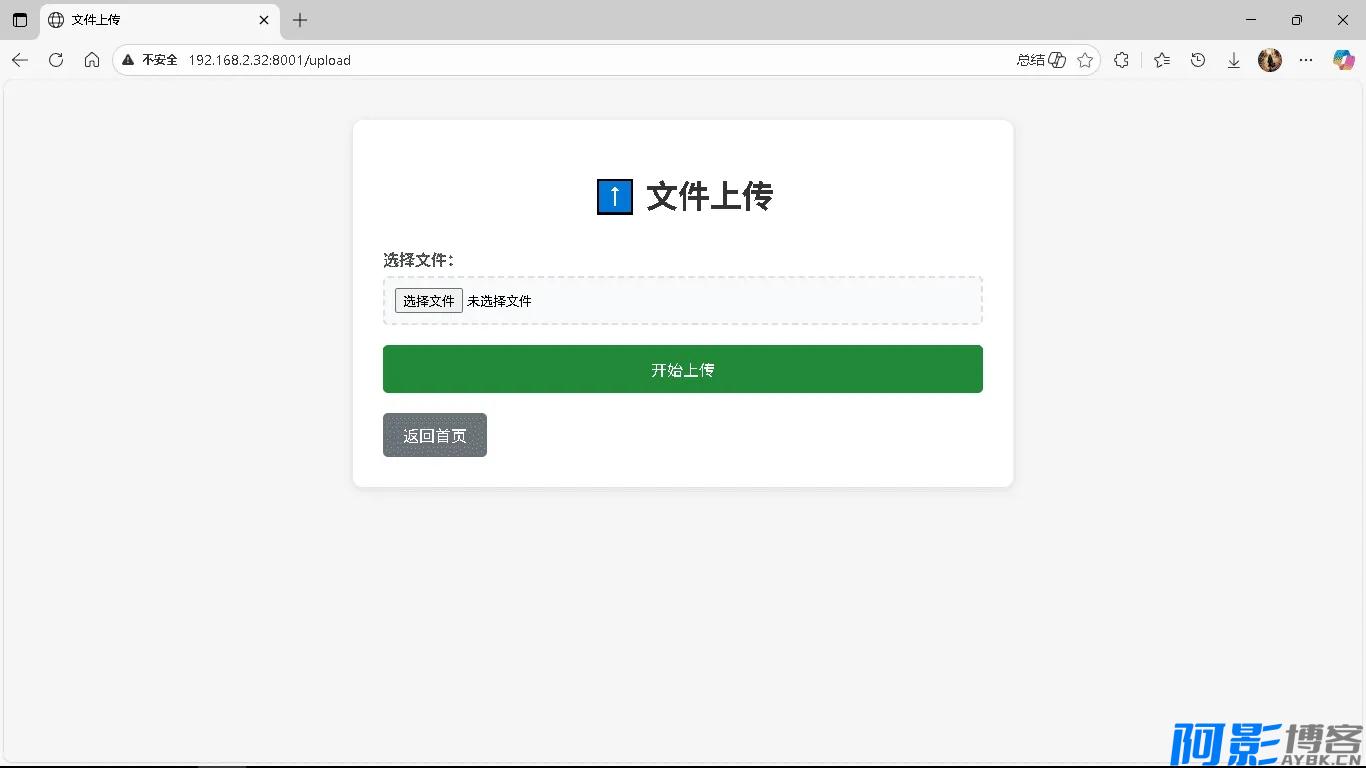Screen dimensions: 1366x768
Task: Open the favorites list panel
Action: [1161, 60]
